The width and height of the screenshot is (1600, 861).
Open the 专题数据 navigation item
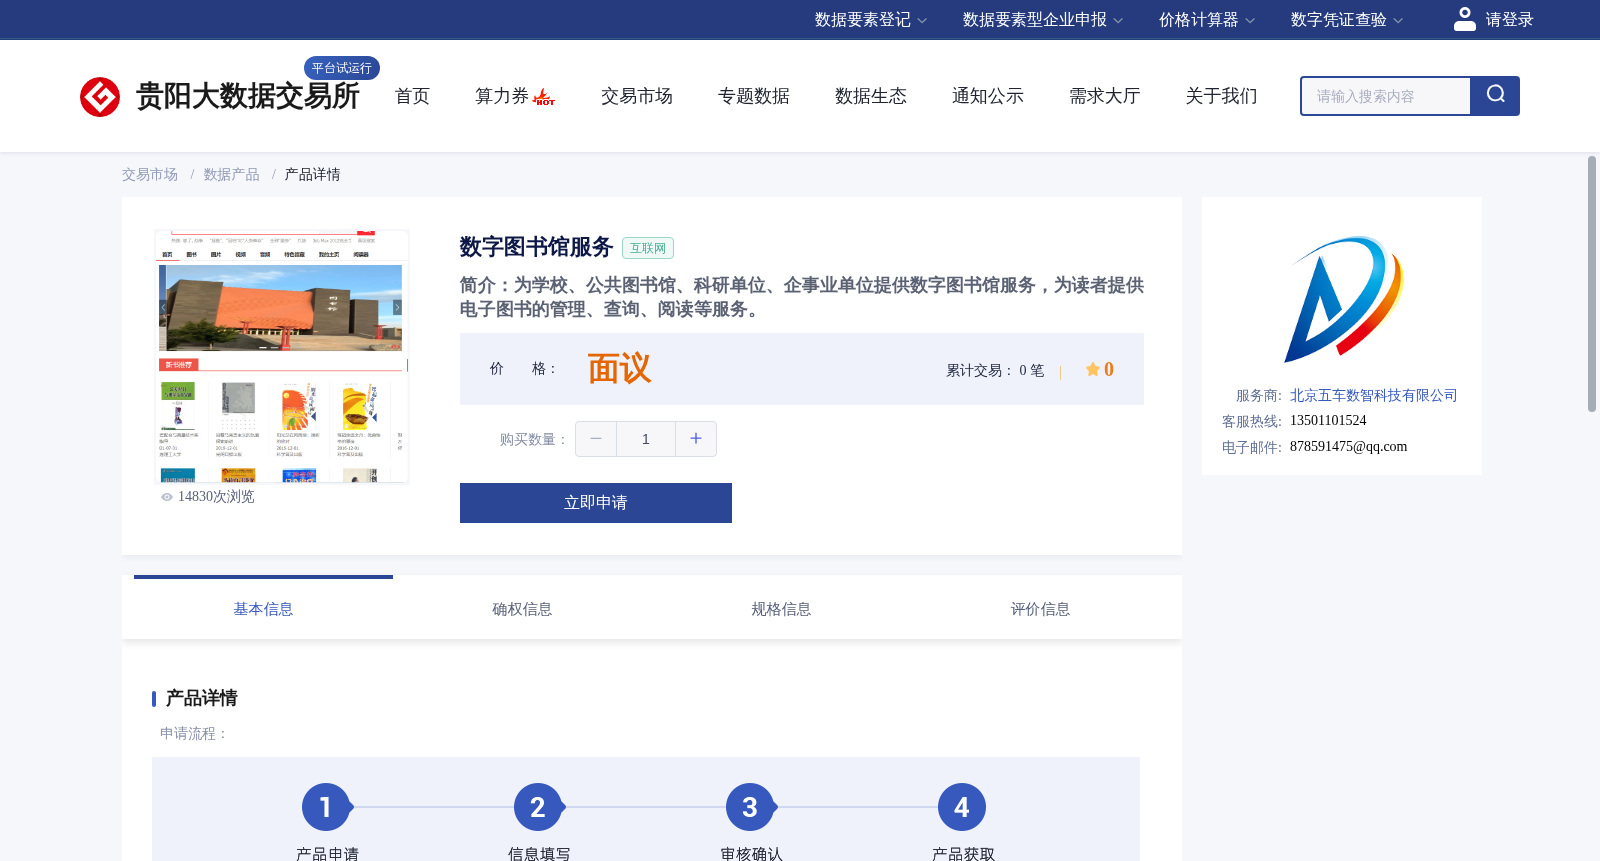click(x=753, y=96)
